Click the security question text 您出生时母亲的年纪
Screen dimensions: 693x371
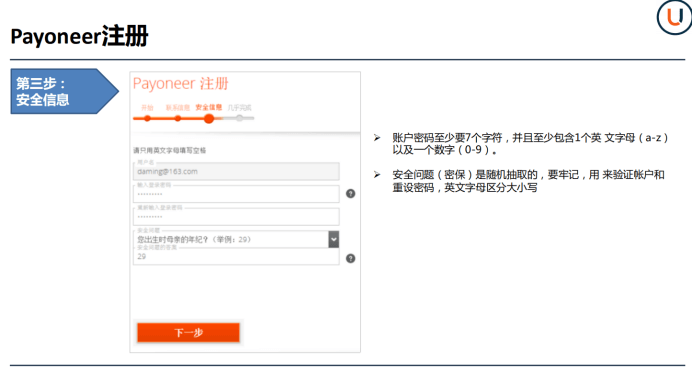point(194,240)
